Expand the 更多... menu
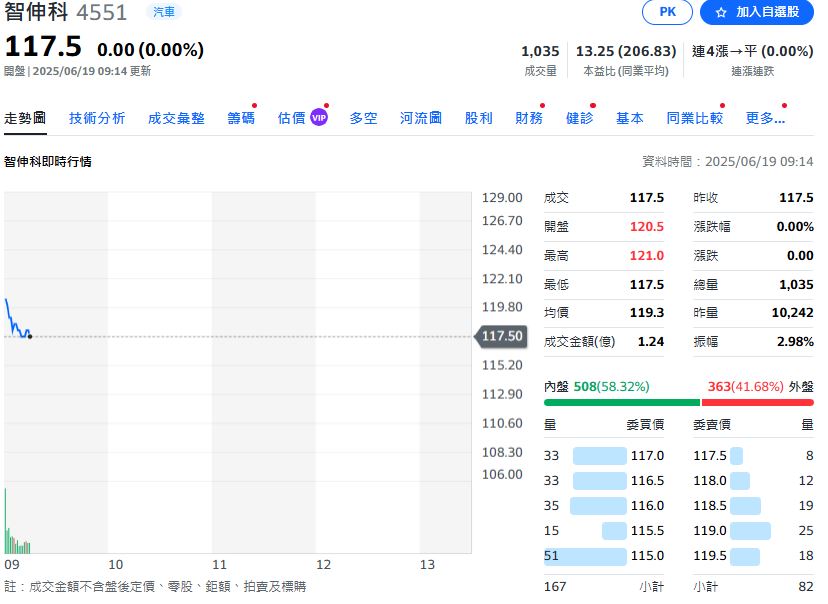This screenshot has height=604, width=828. tap(765, 118)
